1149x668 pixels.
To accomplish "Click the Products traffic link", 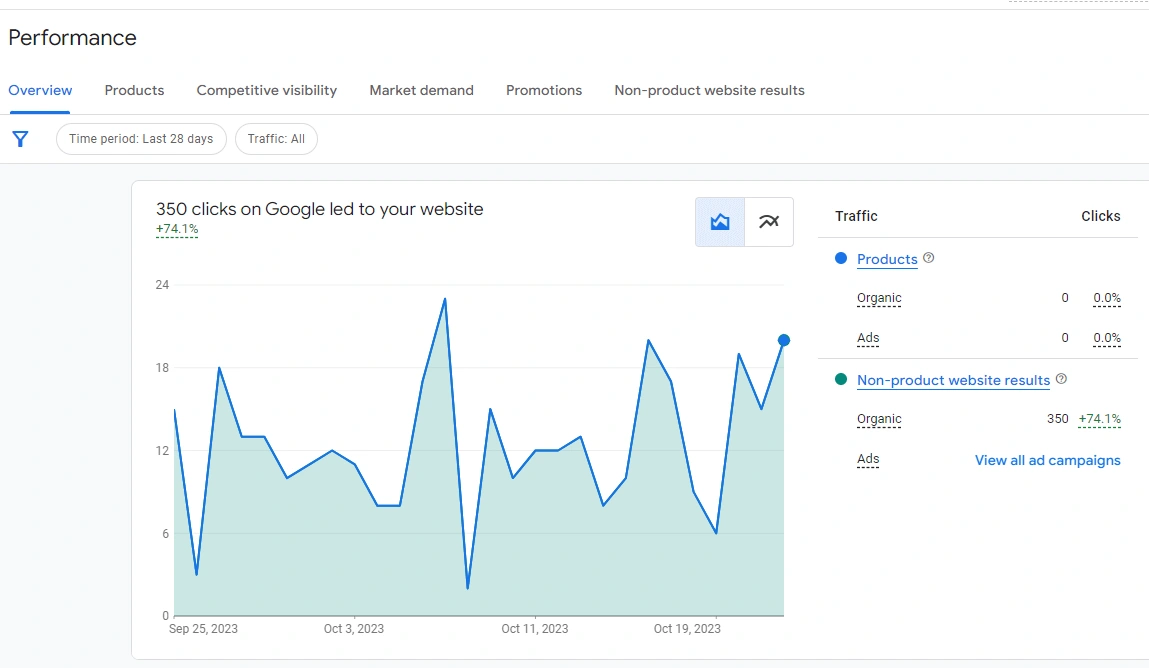I will 887,259.
